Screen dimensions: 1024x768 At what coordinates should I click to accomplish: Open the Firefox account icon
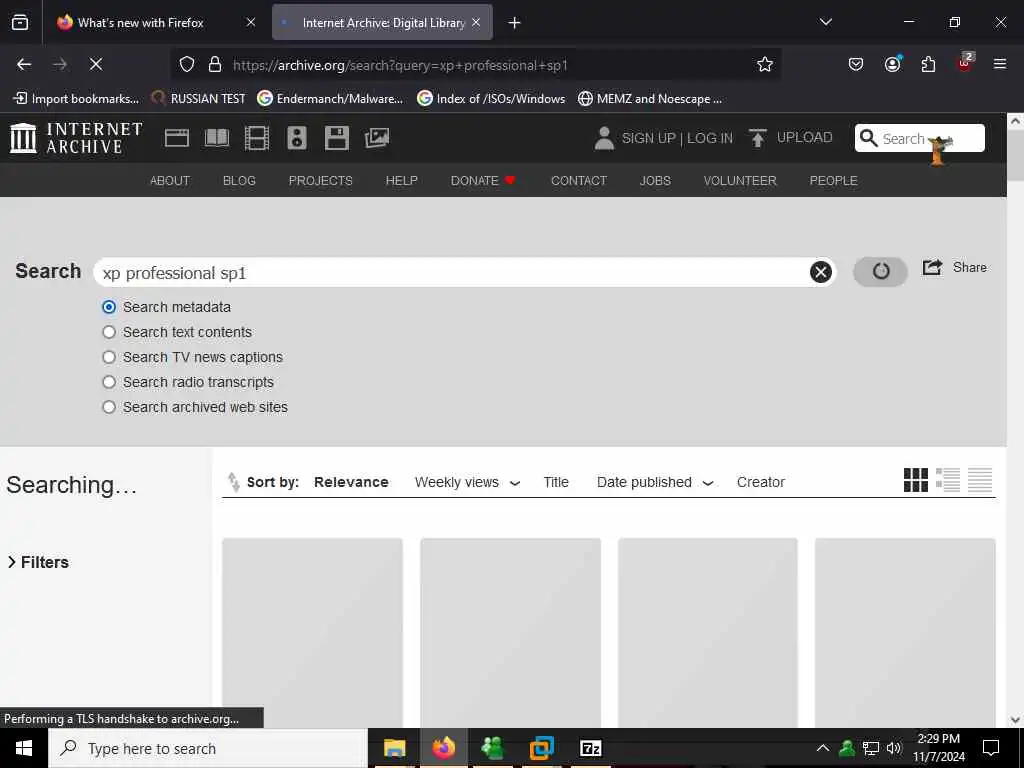(892, 64)
